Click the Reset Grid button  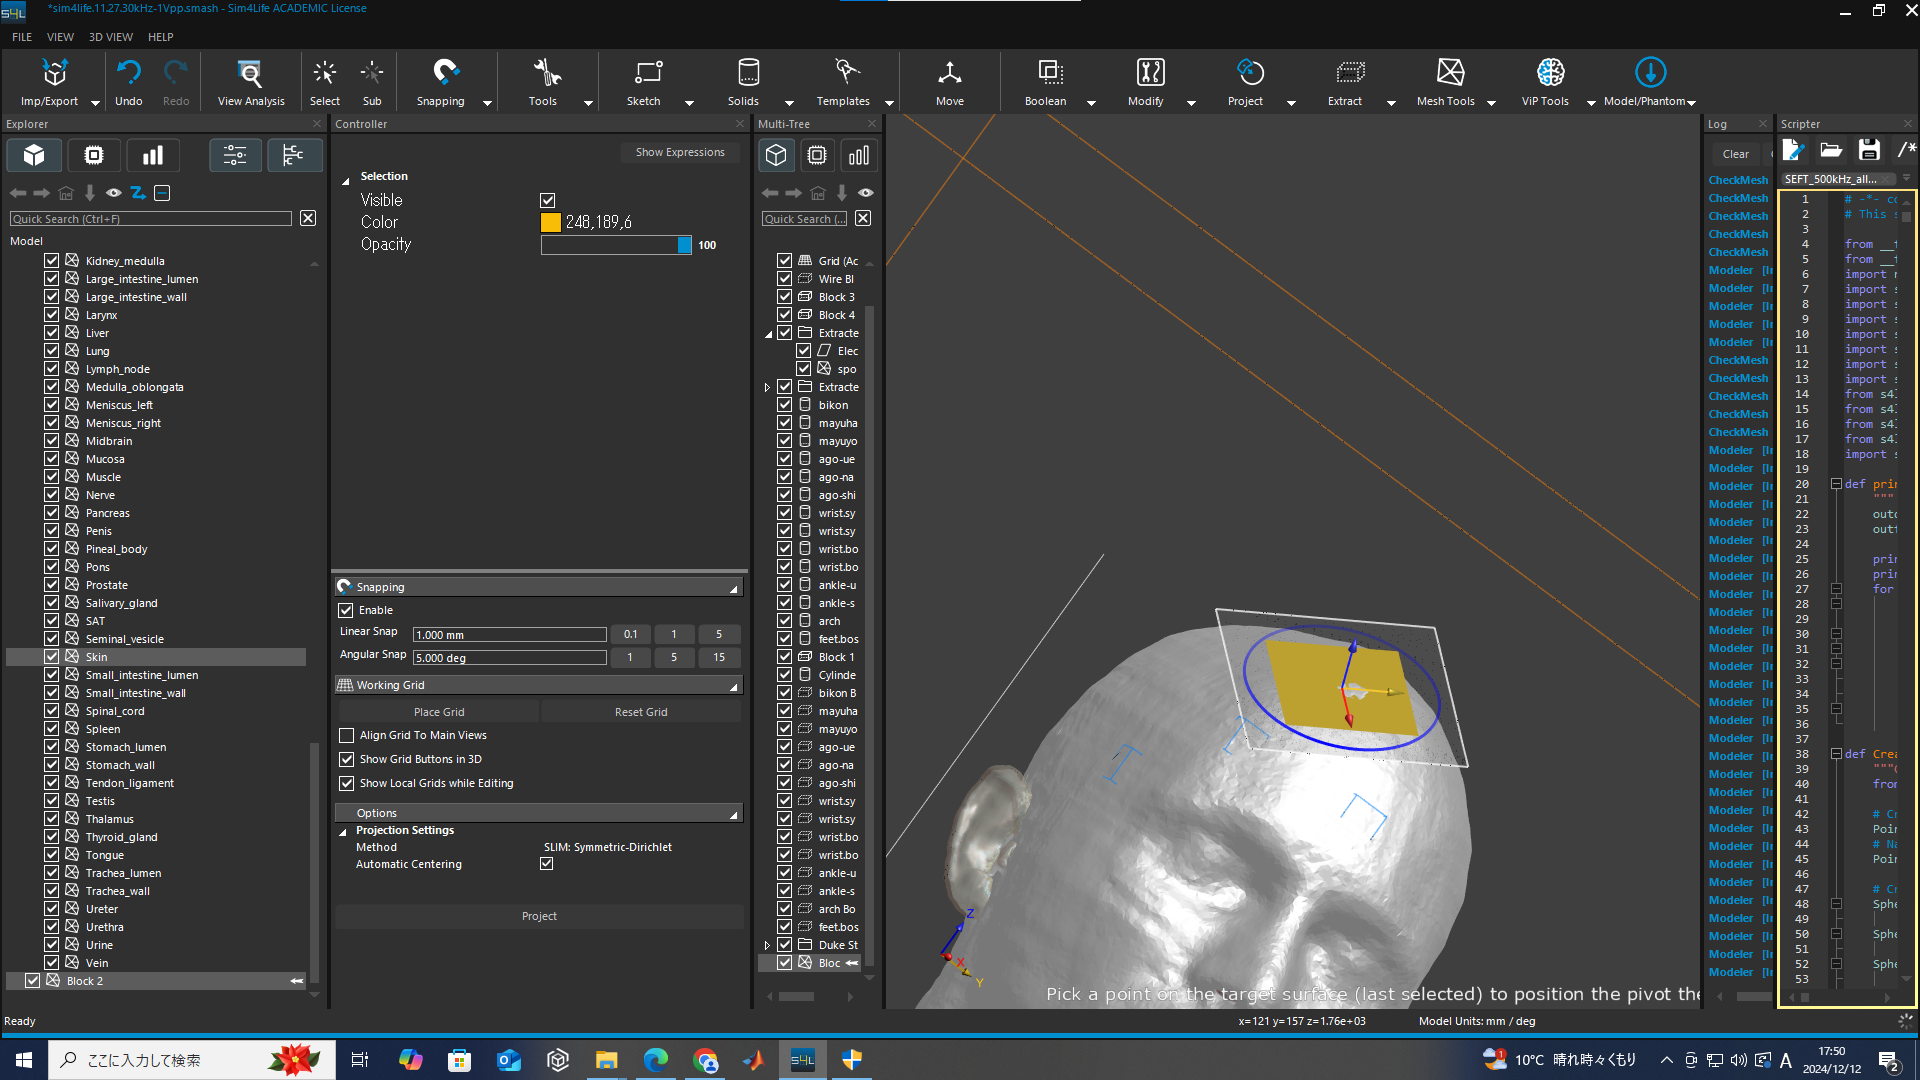click(x=641, y=712)
